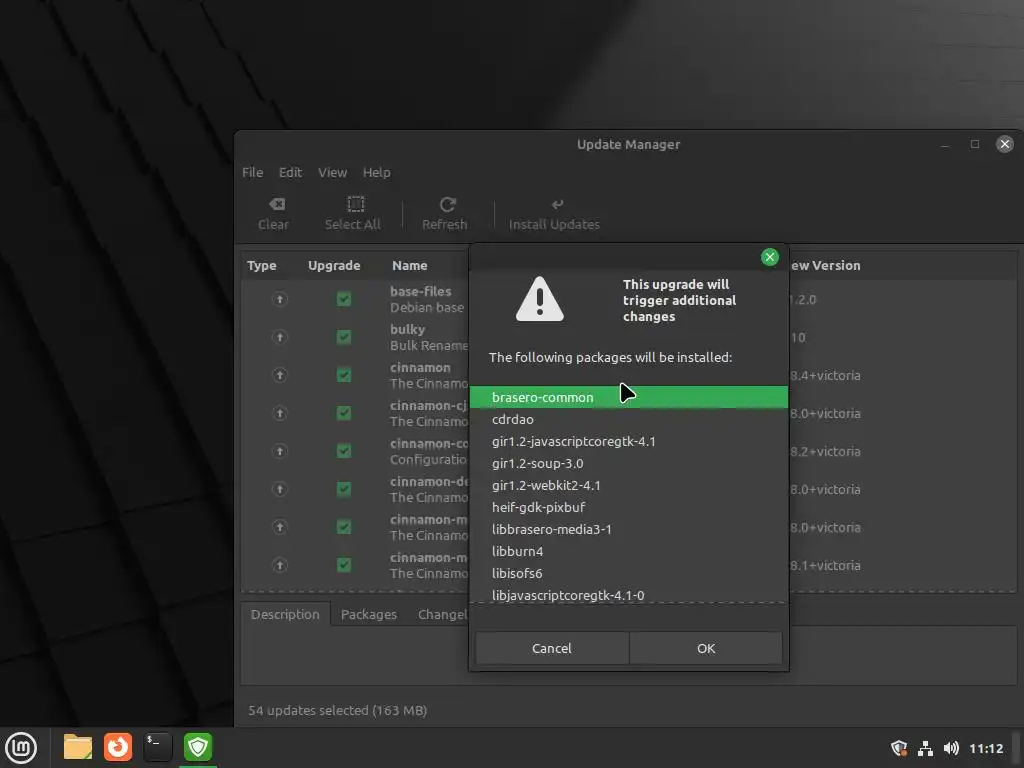Click the upgrade type arrow icon for bulky
The height and width of the screenshot is (768, 1024).
tap(280, 337)
